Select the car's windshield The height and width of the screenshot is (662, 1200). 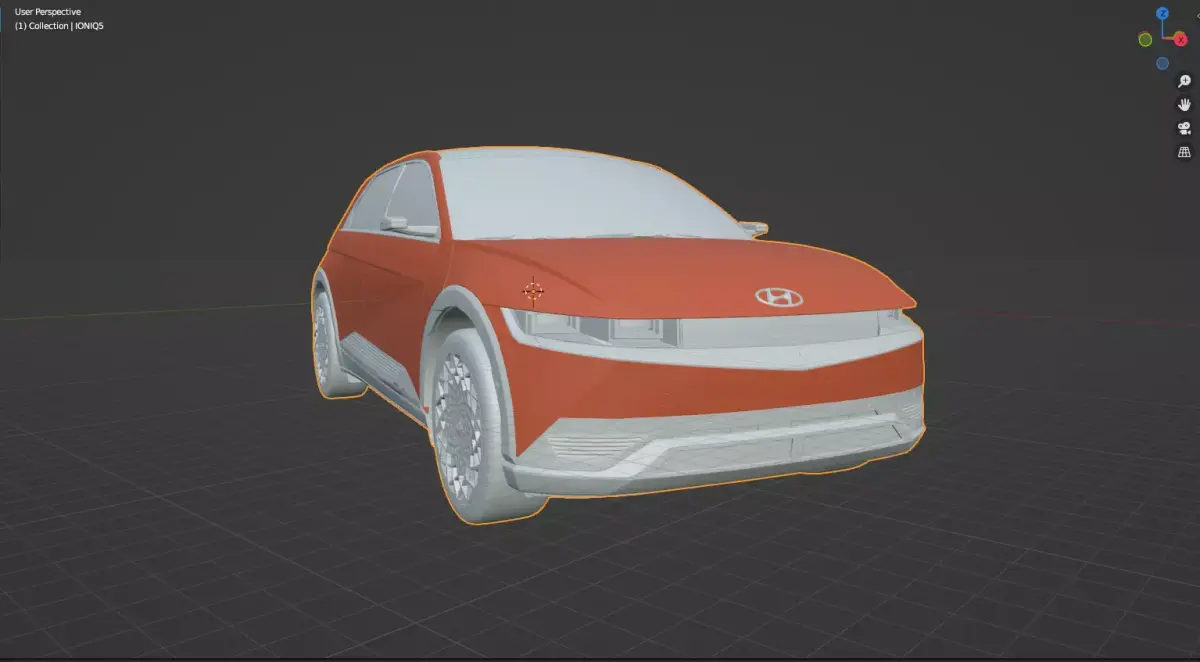point(590,195)
